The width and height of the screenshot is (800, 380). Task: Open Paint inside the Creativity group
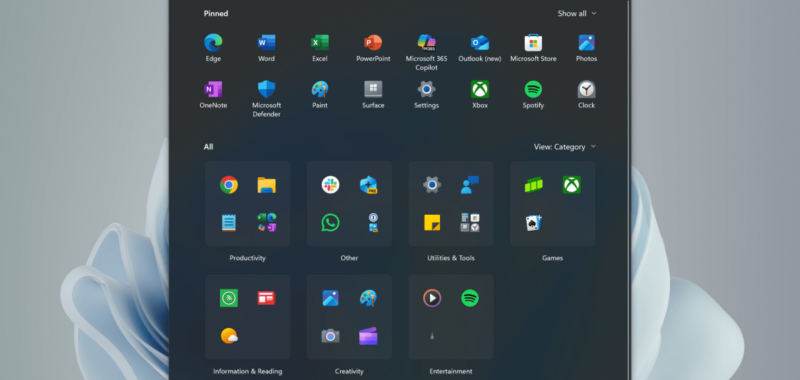368,298
